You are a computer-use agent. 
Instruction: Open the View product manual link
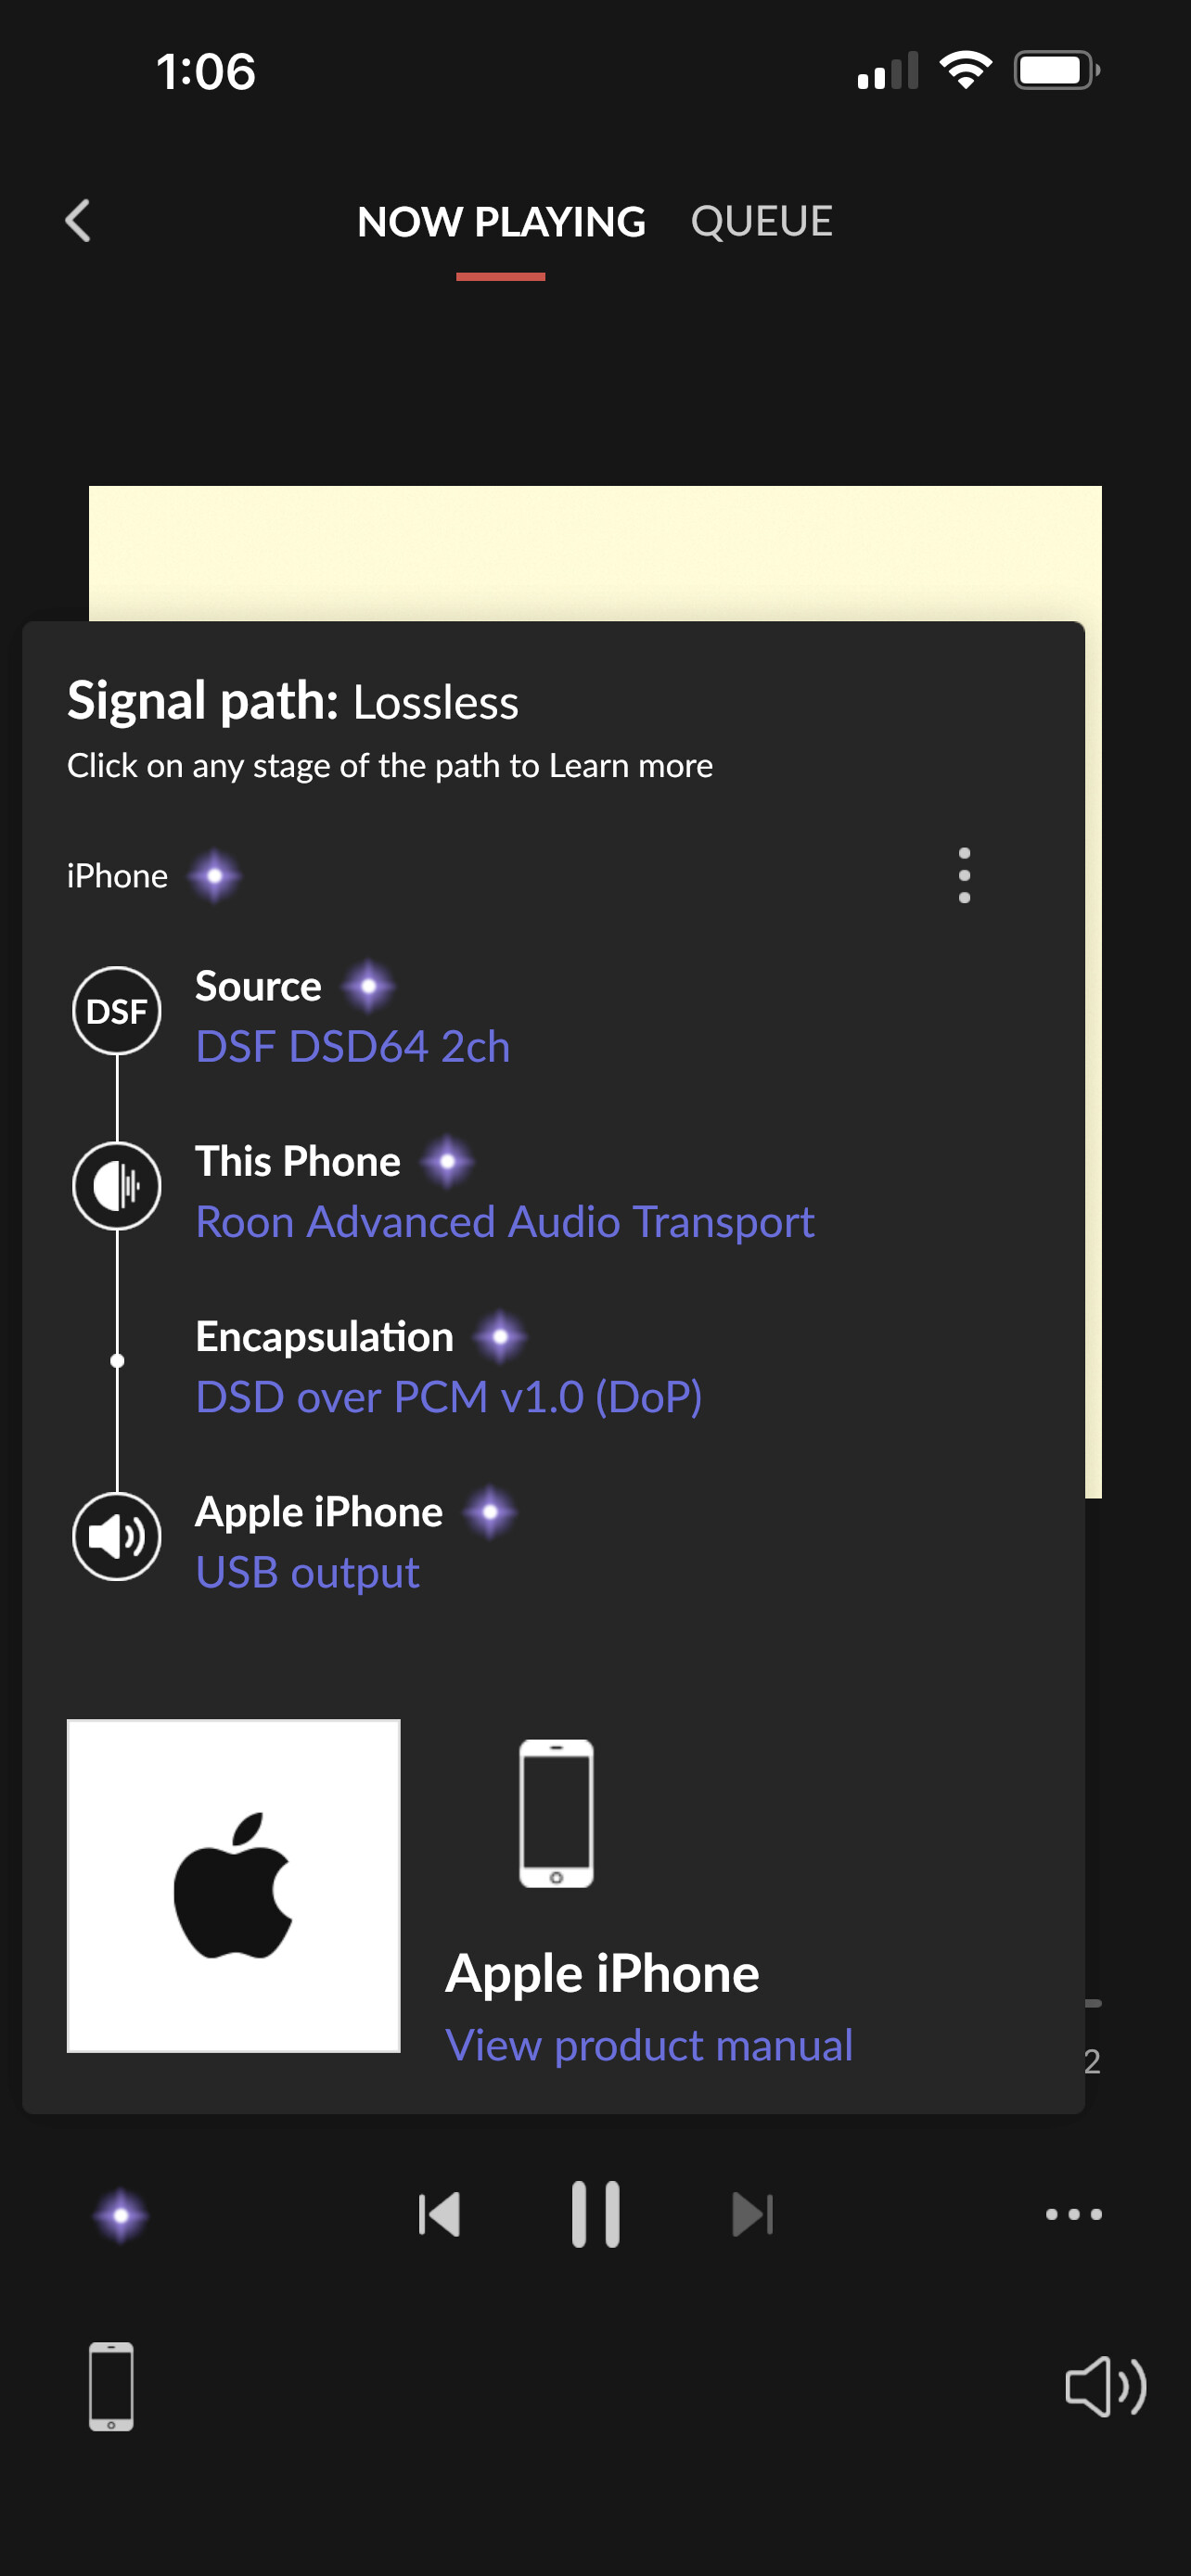(649, 2045)
